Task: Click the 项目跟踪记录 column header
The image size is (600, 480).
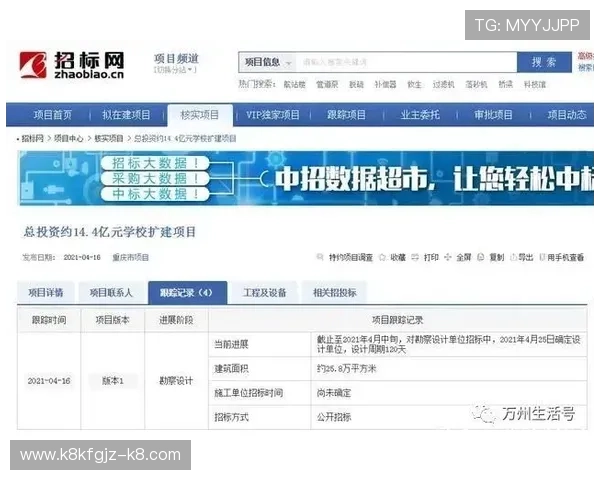Action: [x=398, y=320]
